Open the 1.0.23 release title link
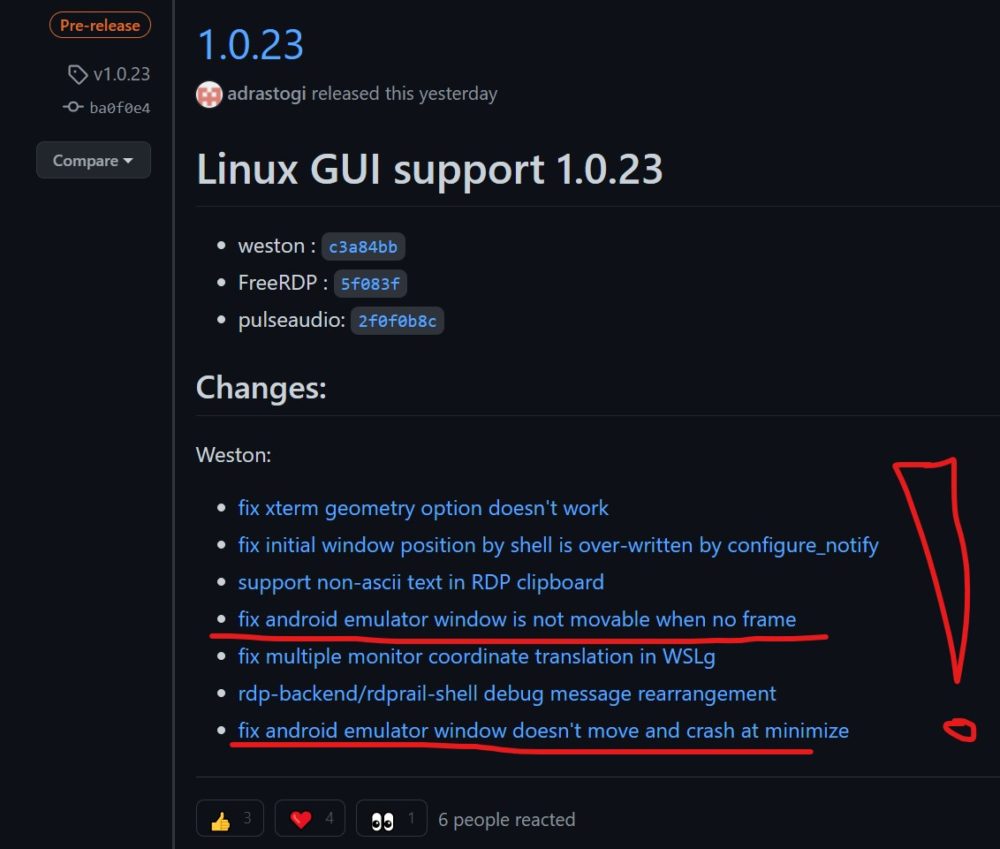Screen dimensions: 1000x849 [251, 45]
